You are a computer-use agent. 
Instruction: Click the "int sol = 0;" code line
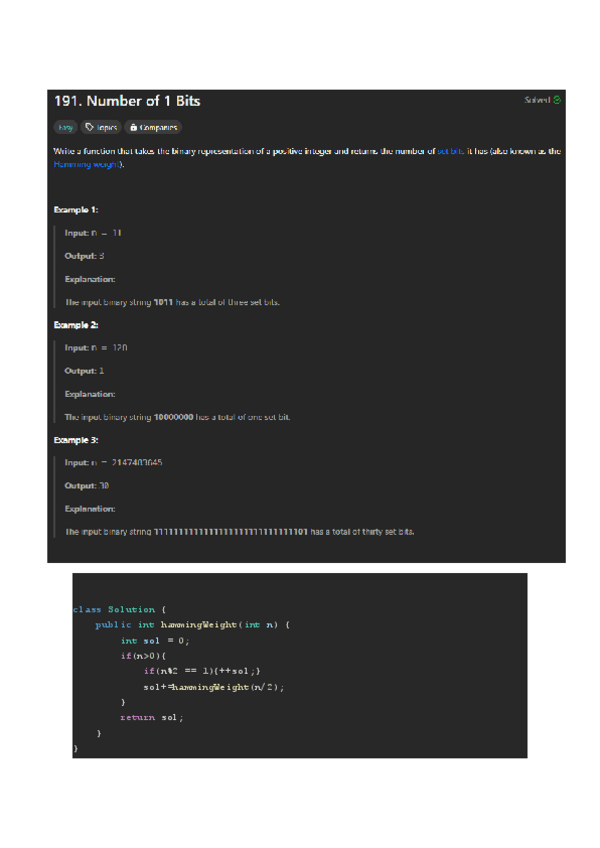click(155, 640)
